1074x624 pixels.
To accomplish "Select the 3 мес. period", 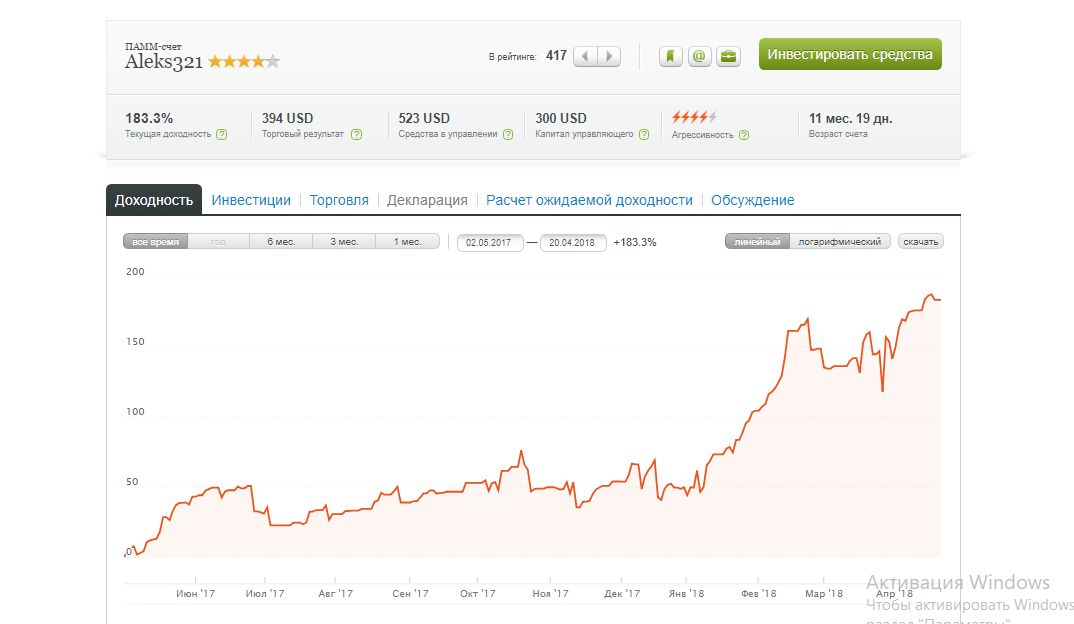I will point(345,242).
